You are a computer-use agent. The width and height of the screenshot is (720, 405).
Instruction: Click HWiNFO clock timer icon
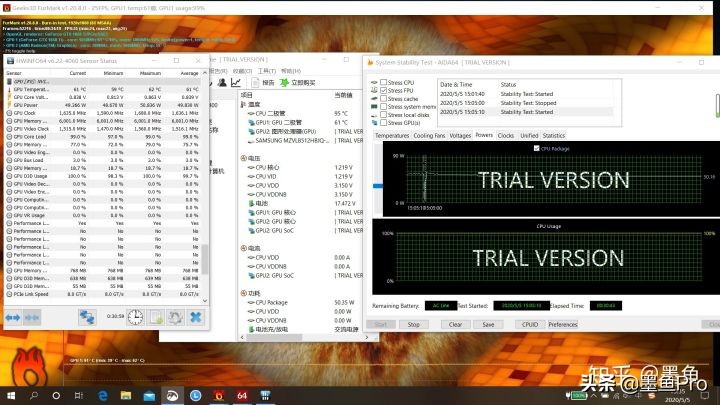click(x=135, y=317)
